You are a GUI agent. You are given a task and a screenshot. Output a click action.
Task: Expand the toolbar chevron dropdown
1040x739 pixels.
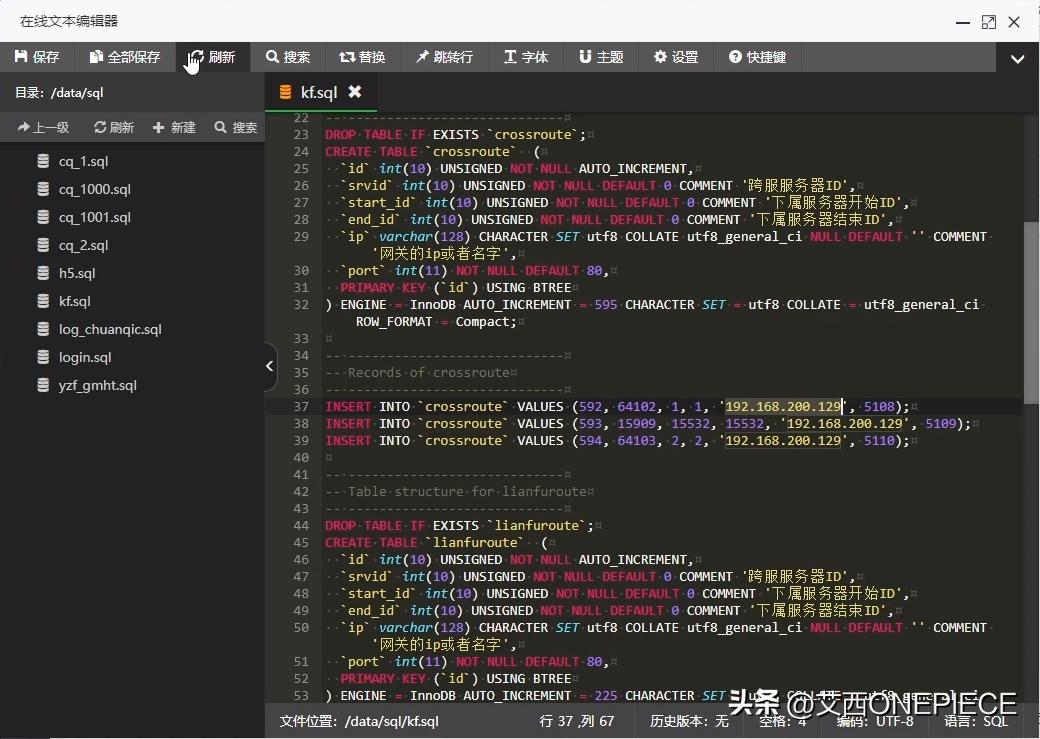1017,59
